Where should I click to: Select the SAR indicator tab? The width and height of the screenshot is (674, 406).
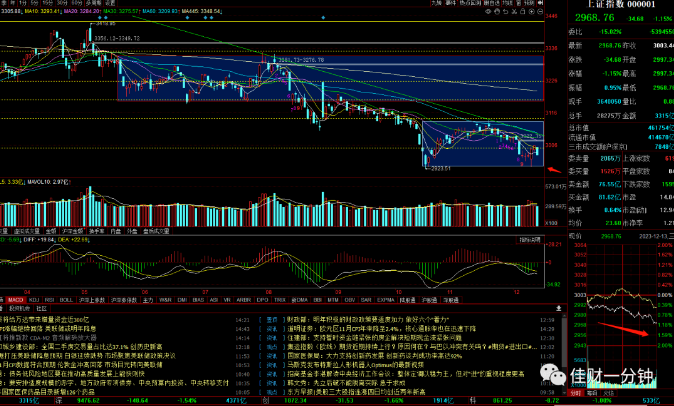click(366, 300)
